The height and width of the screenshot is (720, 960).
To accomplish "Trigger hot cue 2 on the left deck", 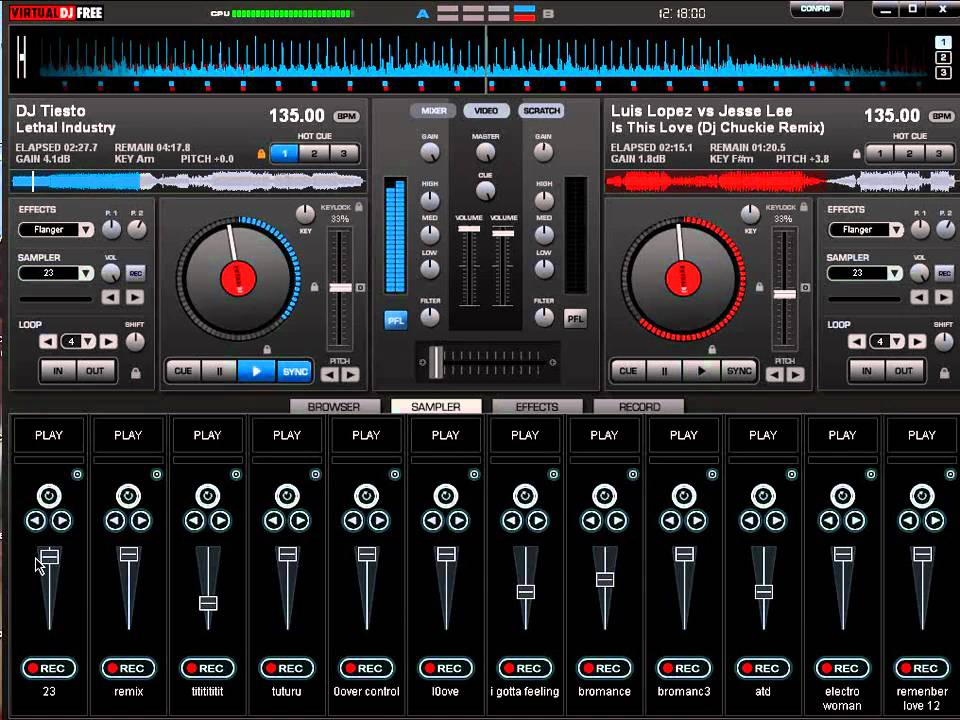I will click(x=314, y=154).
